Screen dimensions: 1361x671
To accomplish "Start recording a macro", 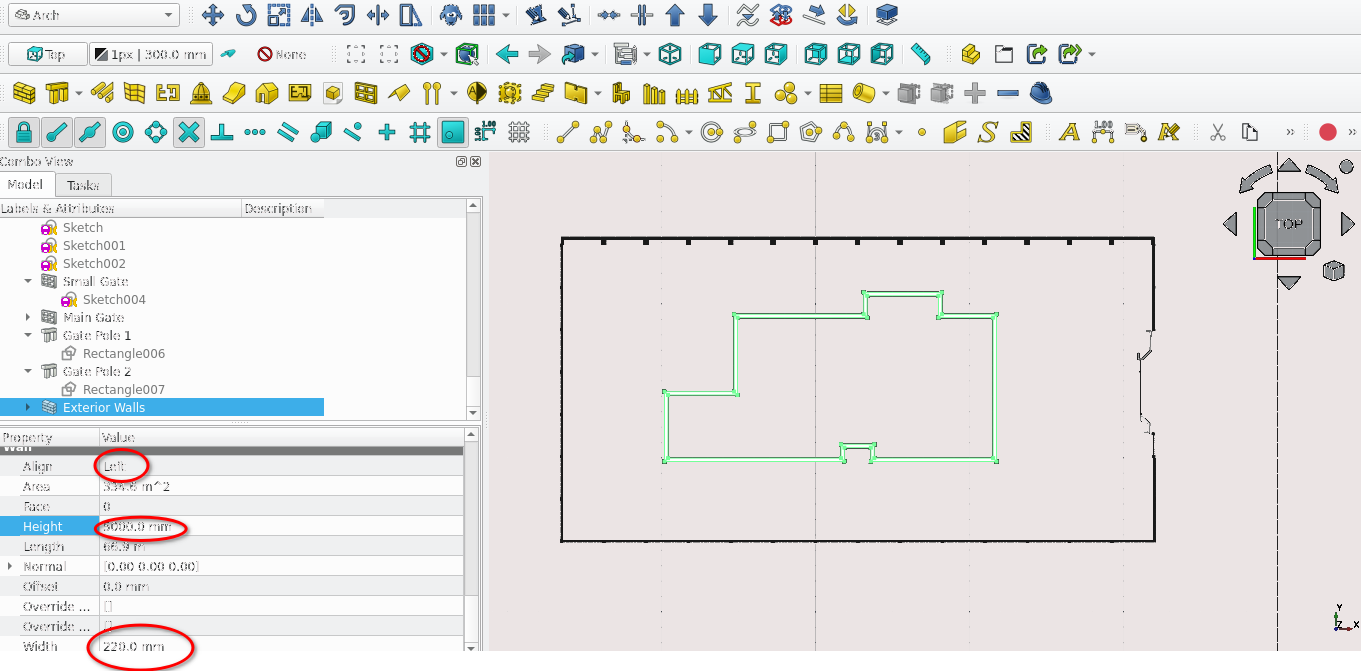I will [x=1328, y=131].
